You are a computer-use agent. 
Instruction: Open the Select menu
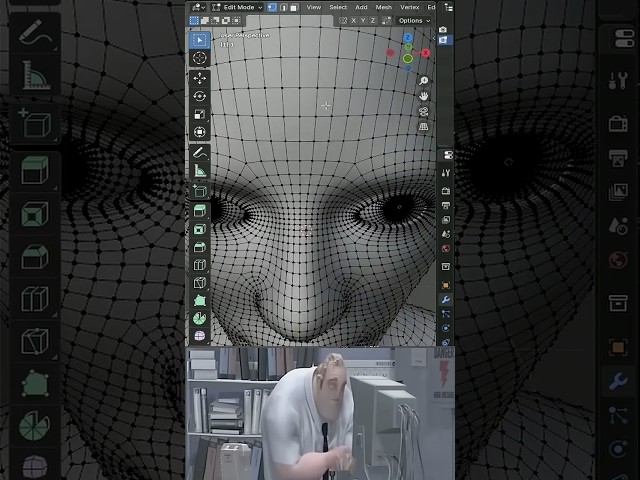pyautogui.click(x=338, y=7)
